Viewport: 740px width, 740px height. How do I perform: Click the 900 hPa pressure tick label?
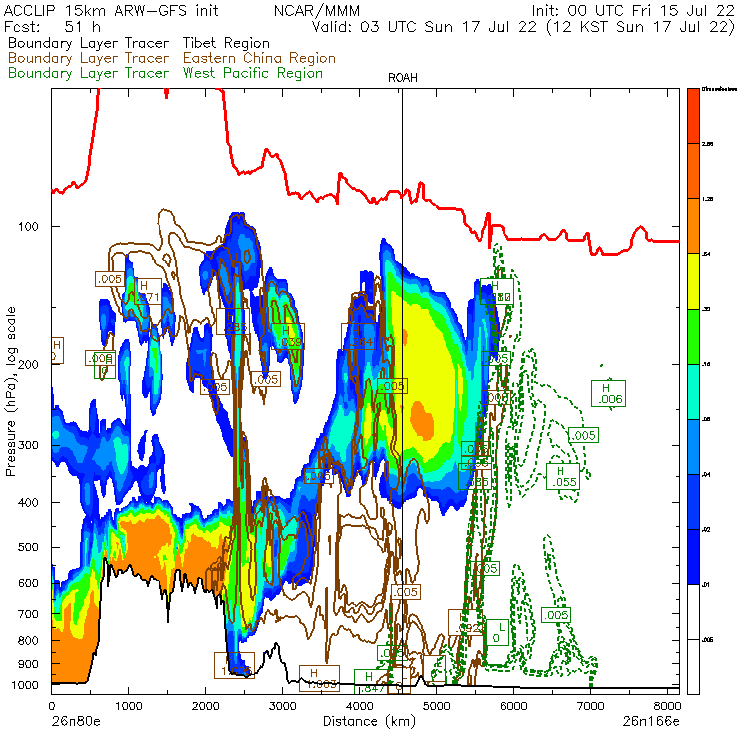click(x=28, y=664)
